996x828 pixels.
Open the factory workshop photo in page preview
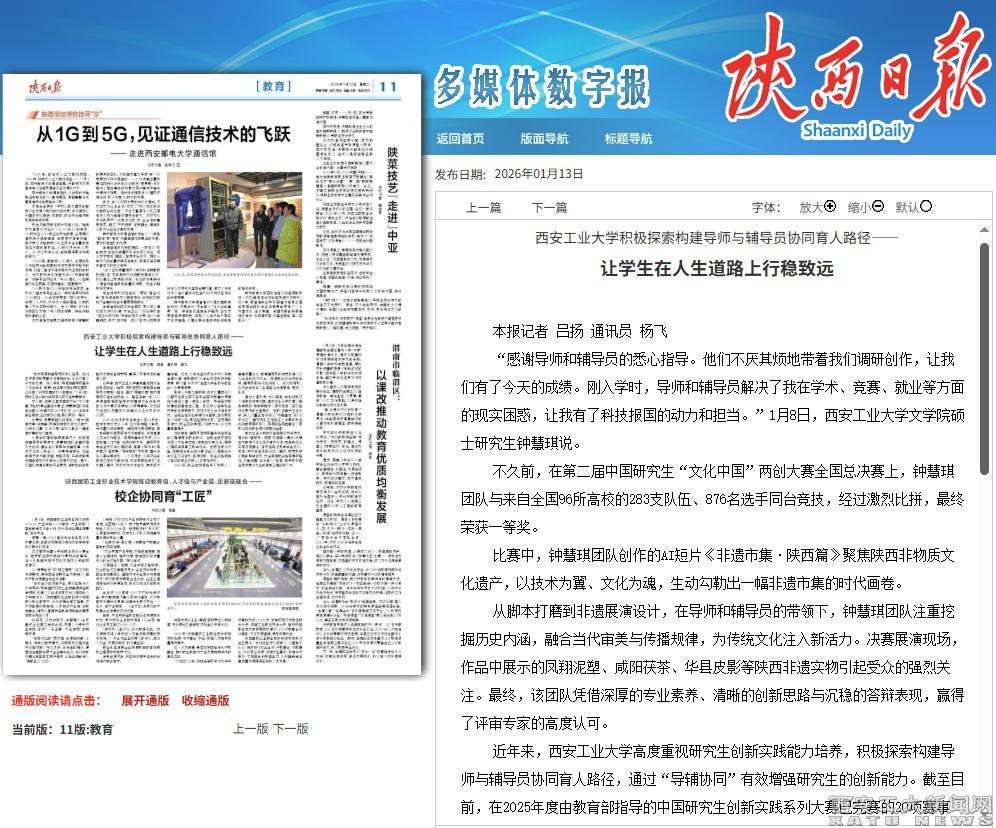(x=234, y=557)
